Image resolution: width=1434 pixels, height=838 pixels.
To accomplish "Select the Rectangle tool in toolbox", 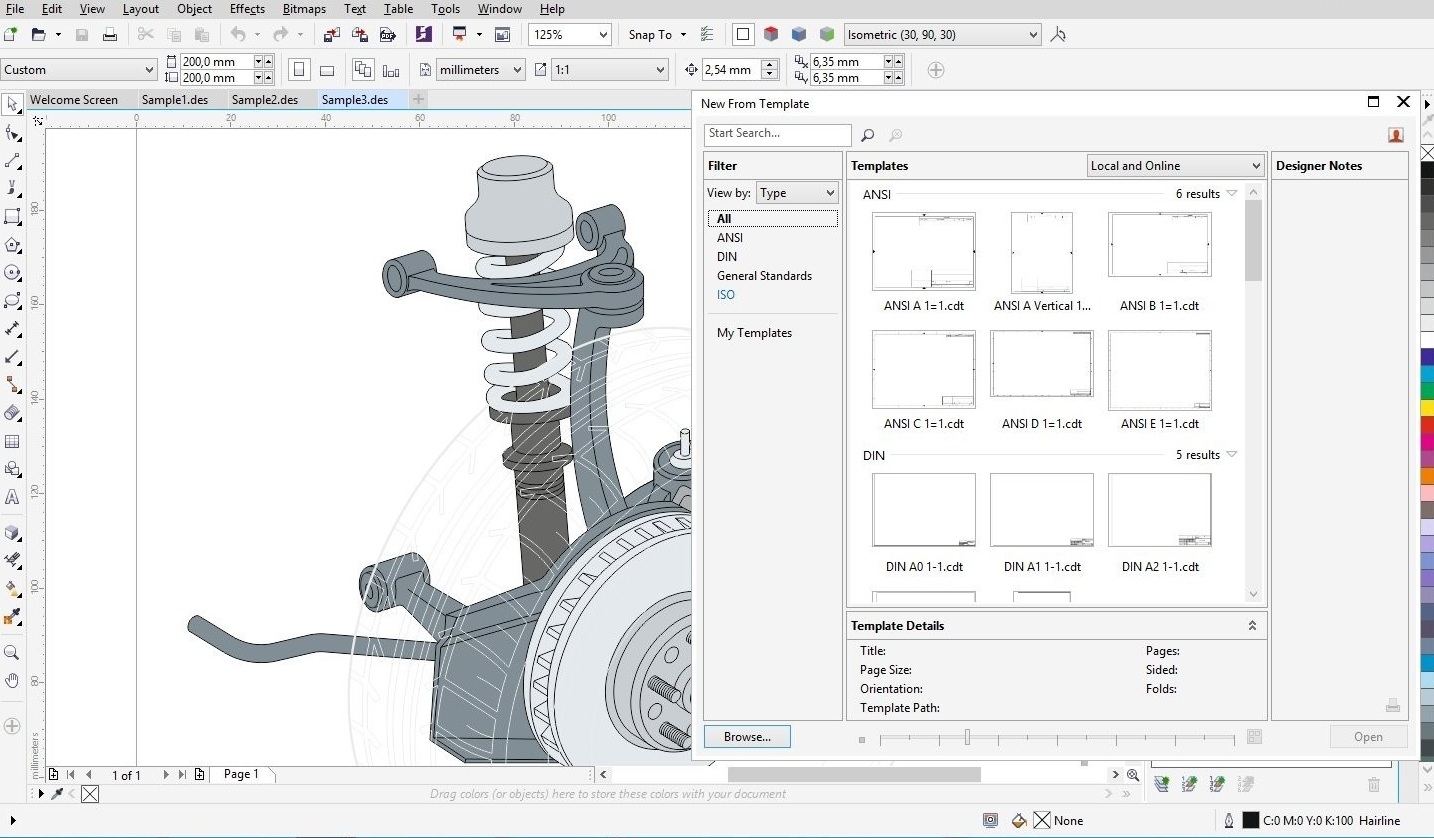I will tap(12, 217).
